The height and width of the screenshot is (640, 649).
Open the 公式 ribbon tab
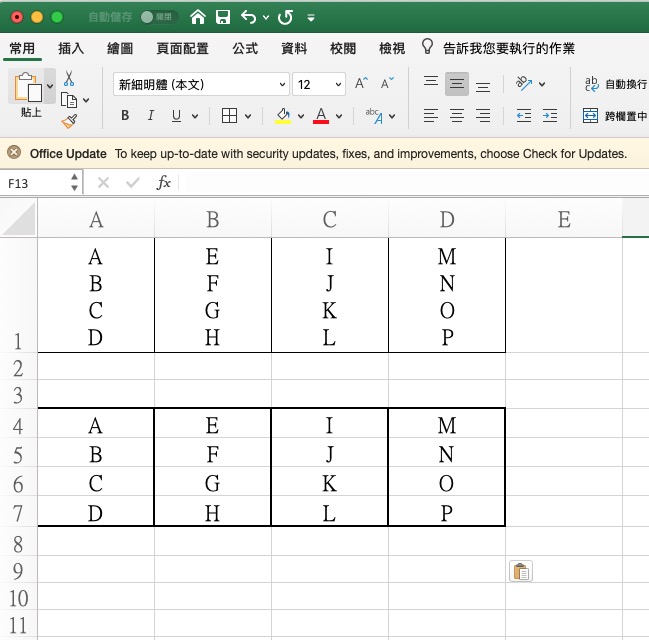click(x=245, y=48)
